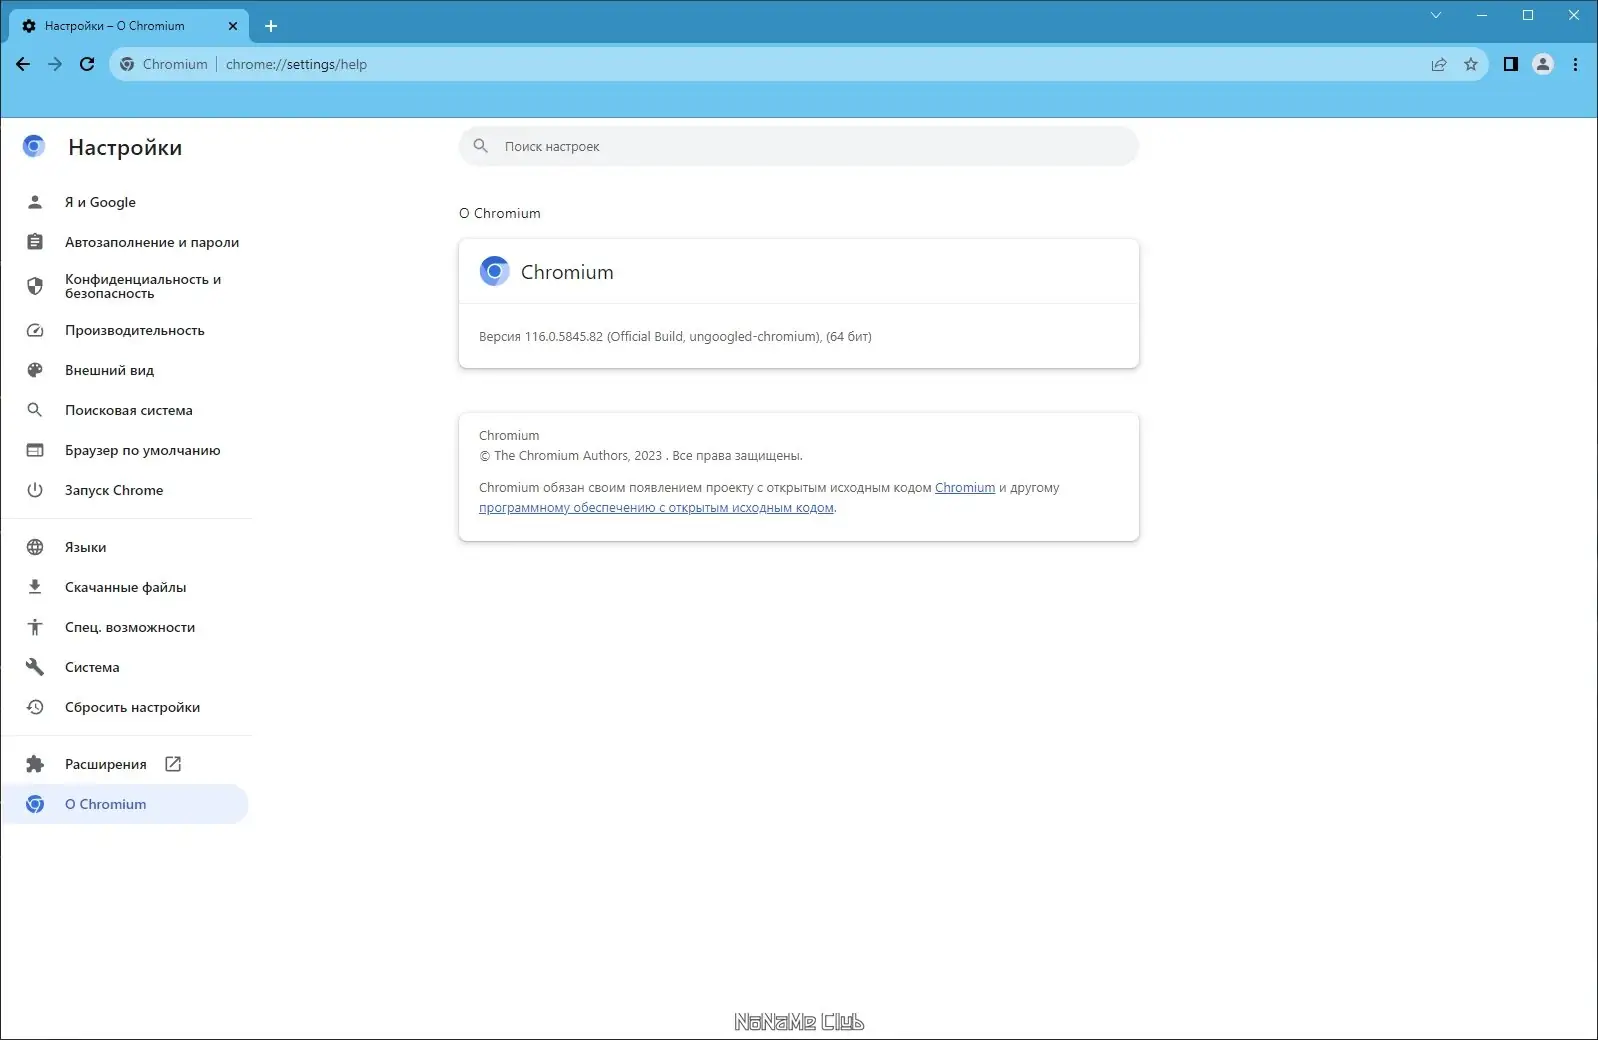Bookmark this page with the star icon

tap(1471, 64)
